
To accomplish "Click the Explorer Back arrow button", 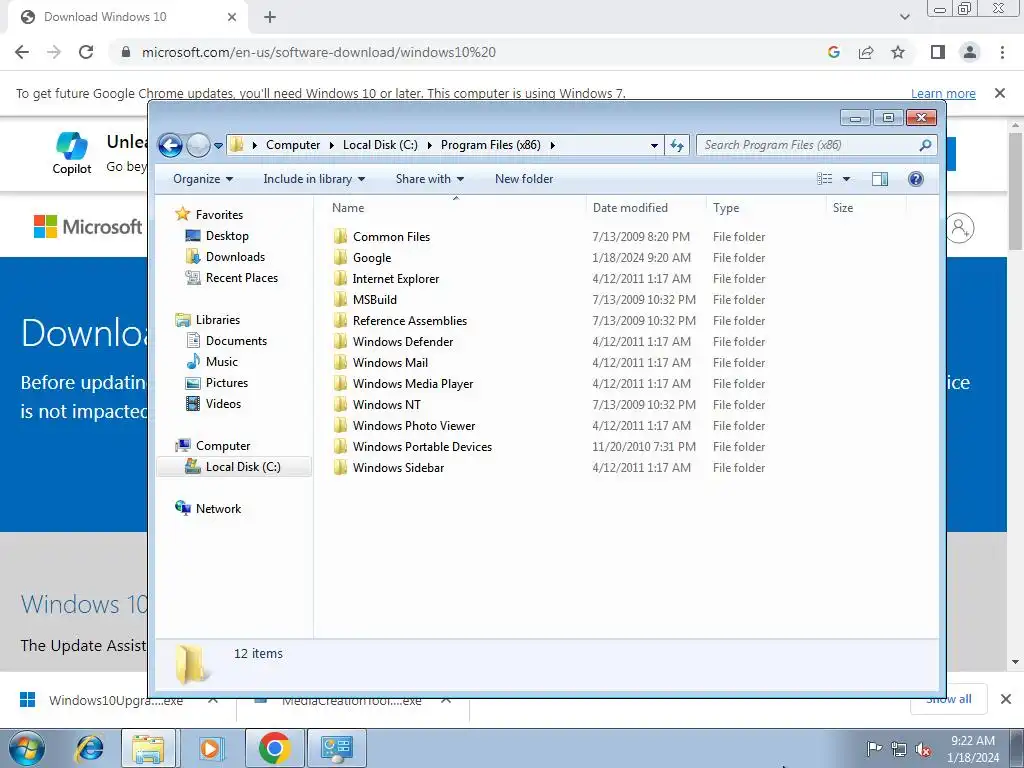I will (170, 145).
